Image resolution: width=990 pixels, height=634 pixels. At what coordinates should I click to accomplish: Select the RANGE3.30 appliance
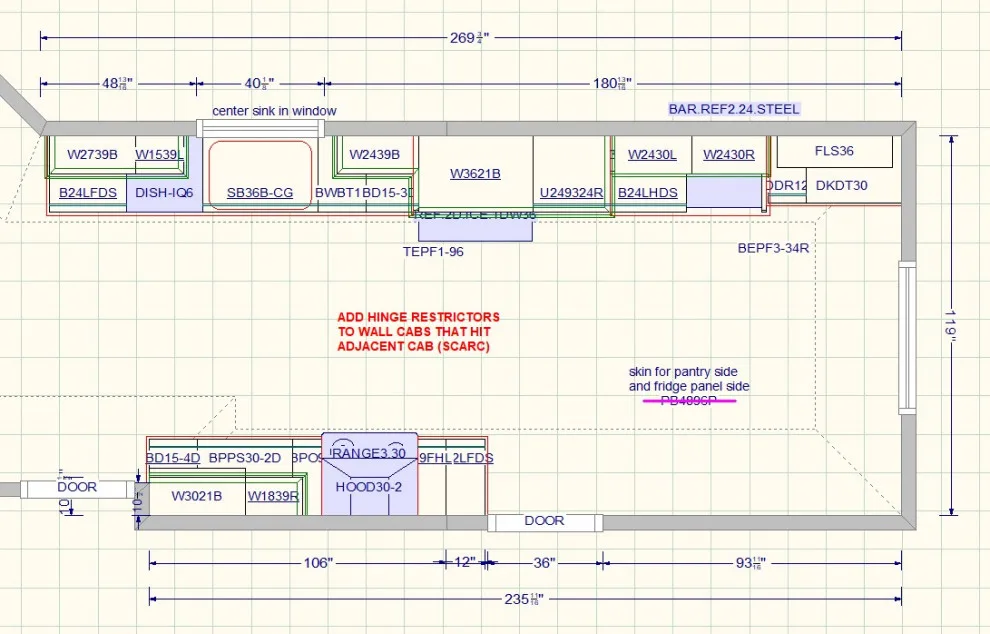tap(369, 453)
